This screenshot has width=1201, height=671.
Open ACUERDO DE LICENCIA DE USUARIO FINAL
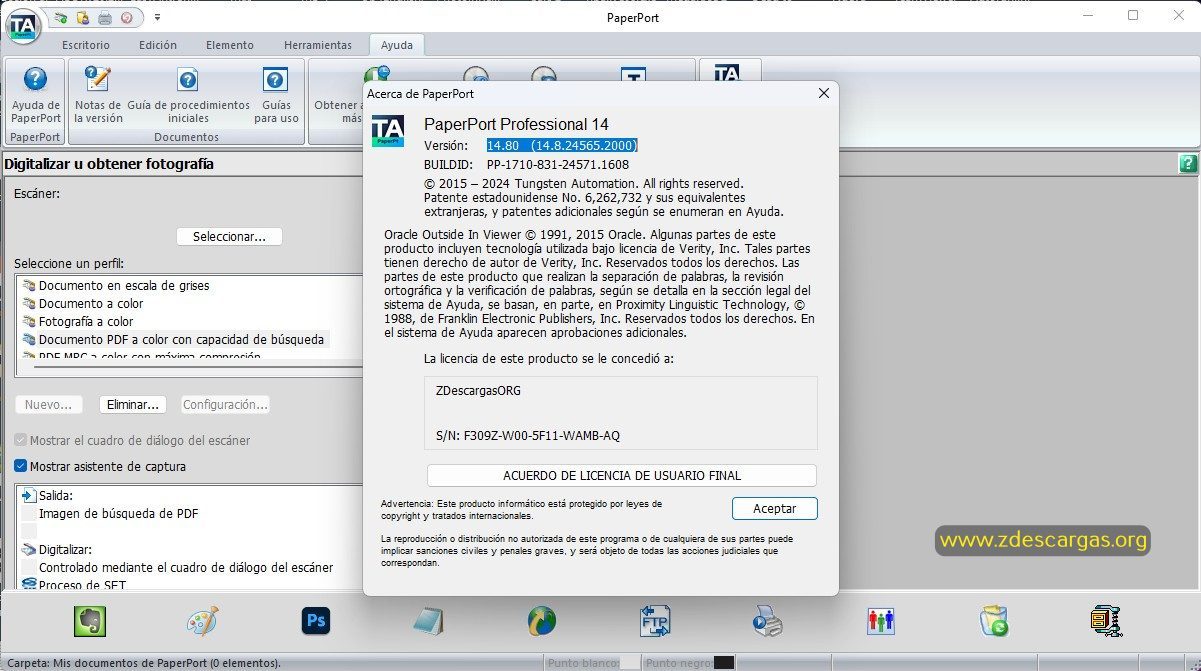(622, 476)
